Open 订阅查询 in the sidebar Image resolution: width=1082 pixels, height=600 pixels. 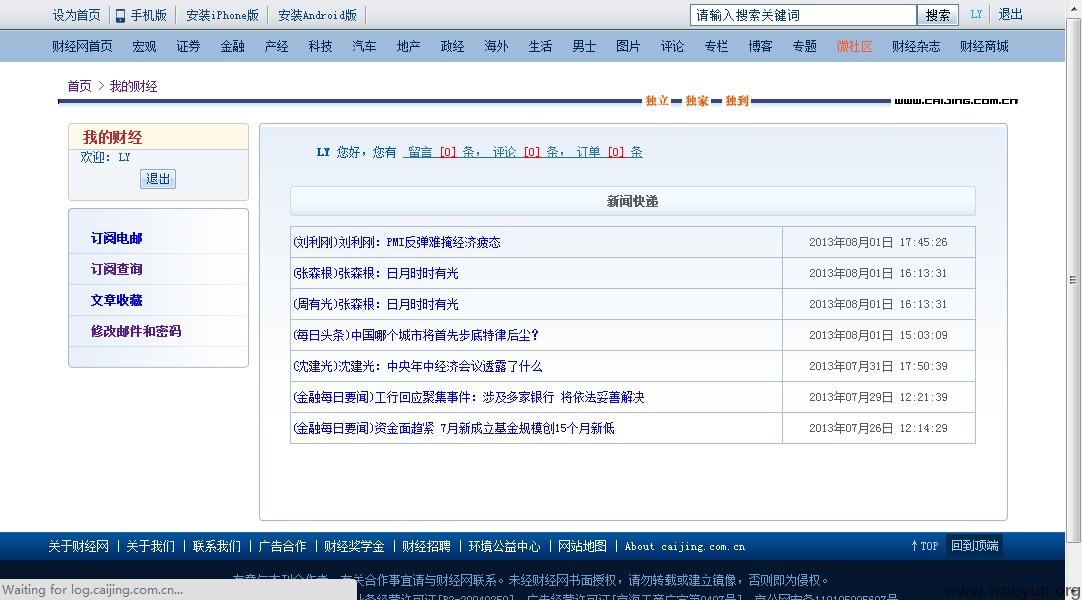[x=117, y=269]
